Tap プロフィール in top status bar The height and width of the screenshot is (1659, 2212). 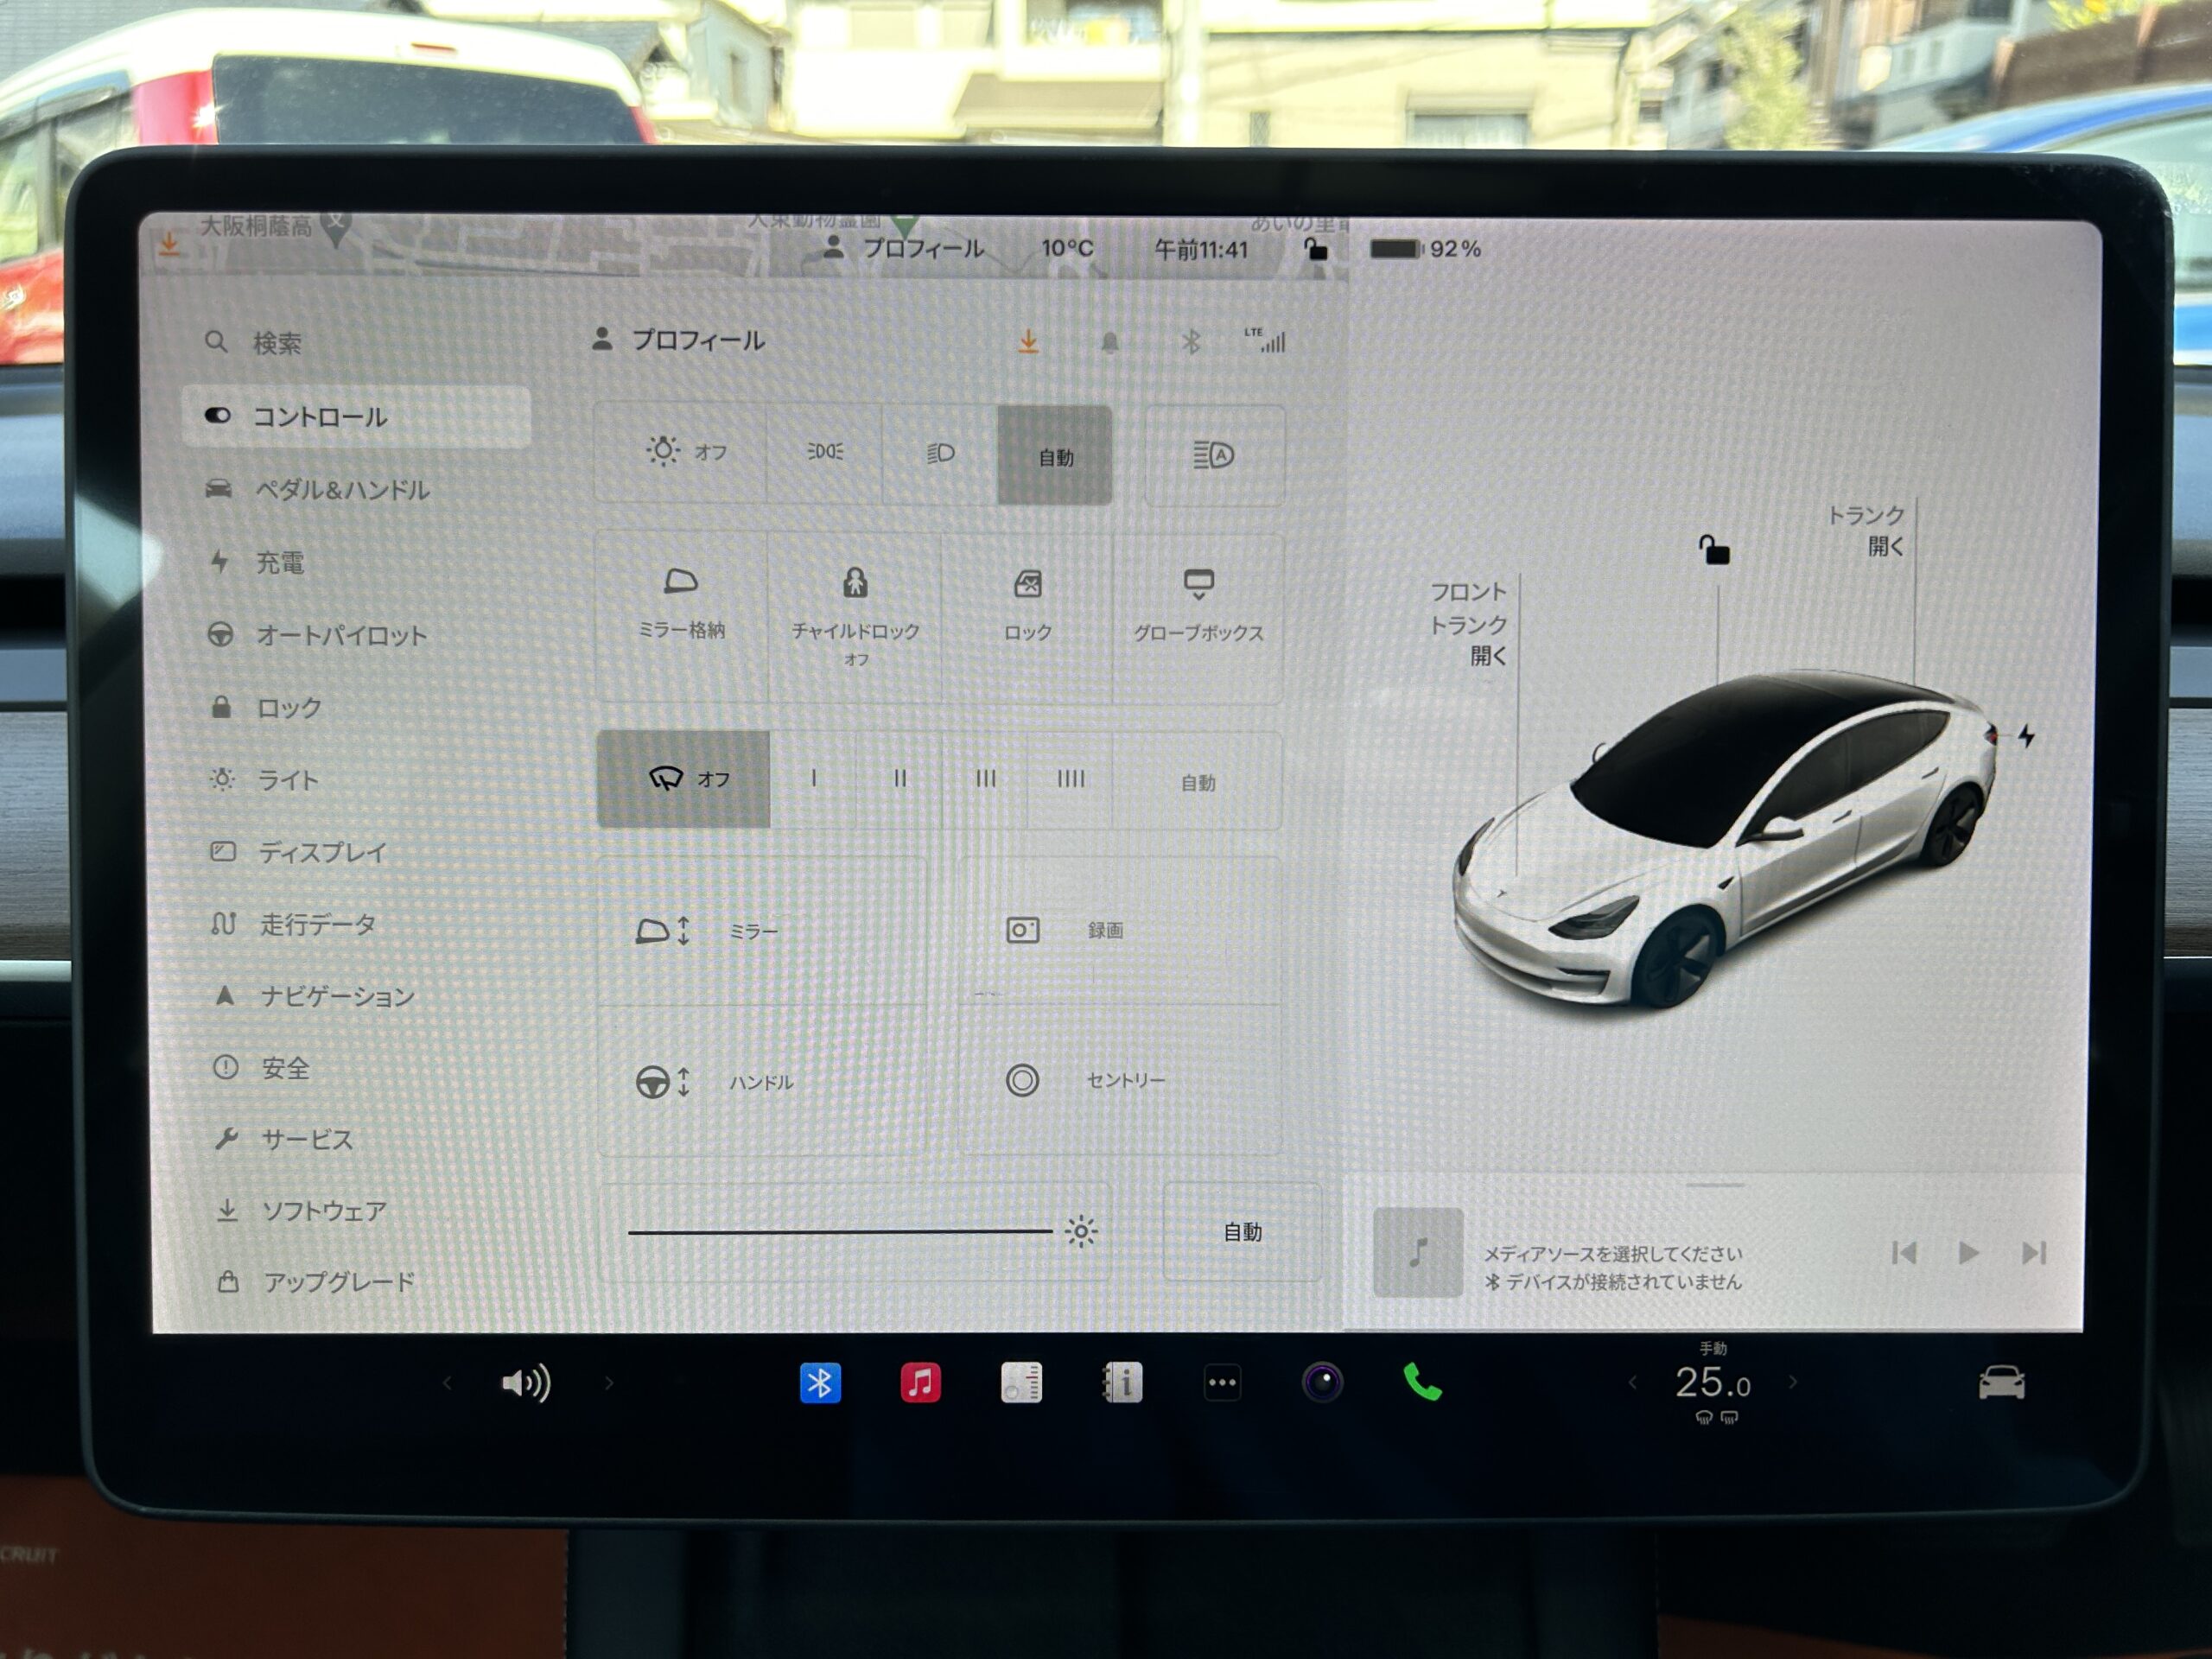[903, 248]
